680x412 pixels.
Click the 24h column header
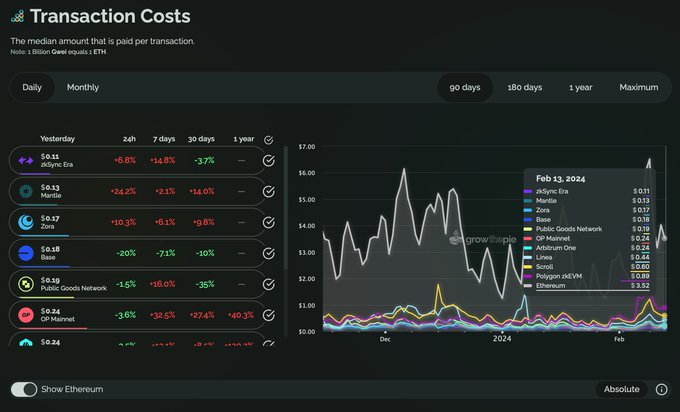click(x=129, y=139)
